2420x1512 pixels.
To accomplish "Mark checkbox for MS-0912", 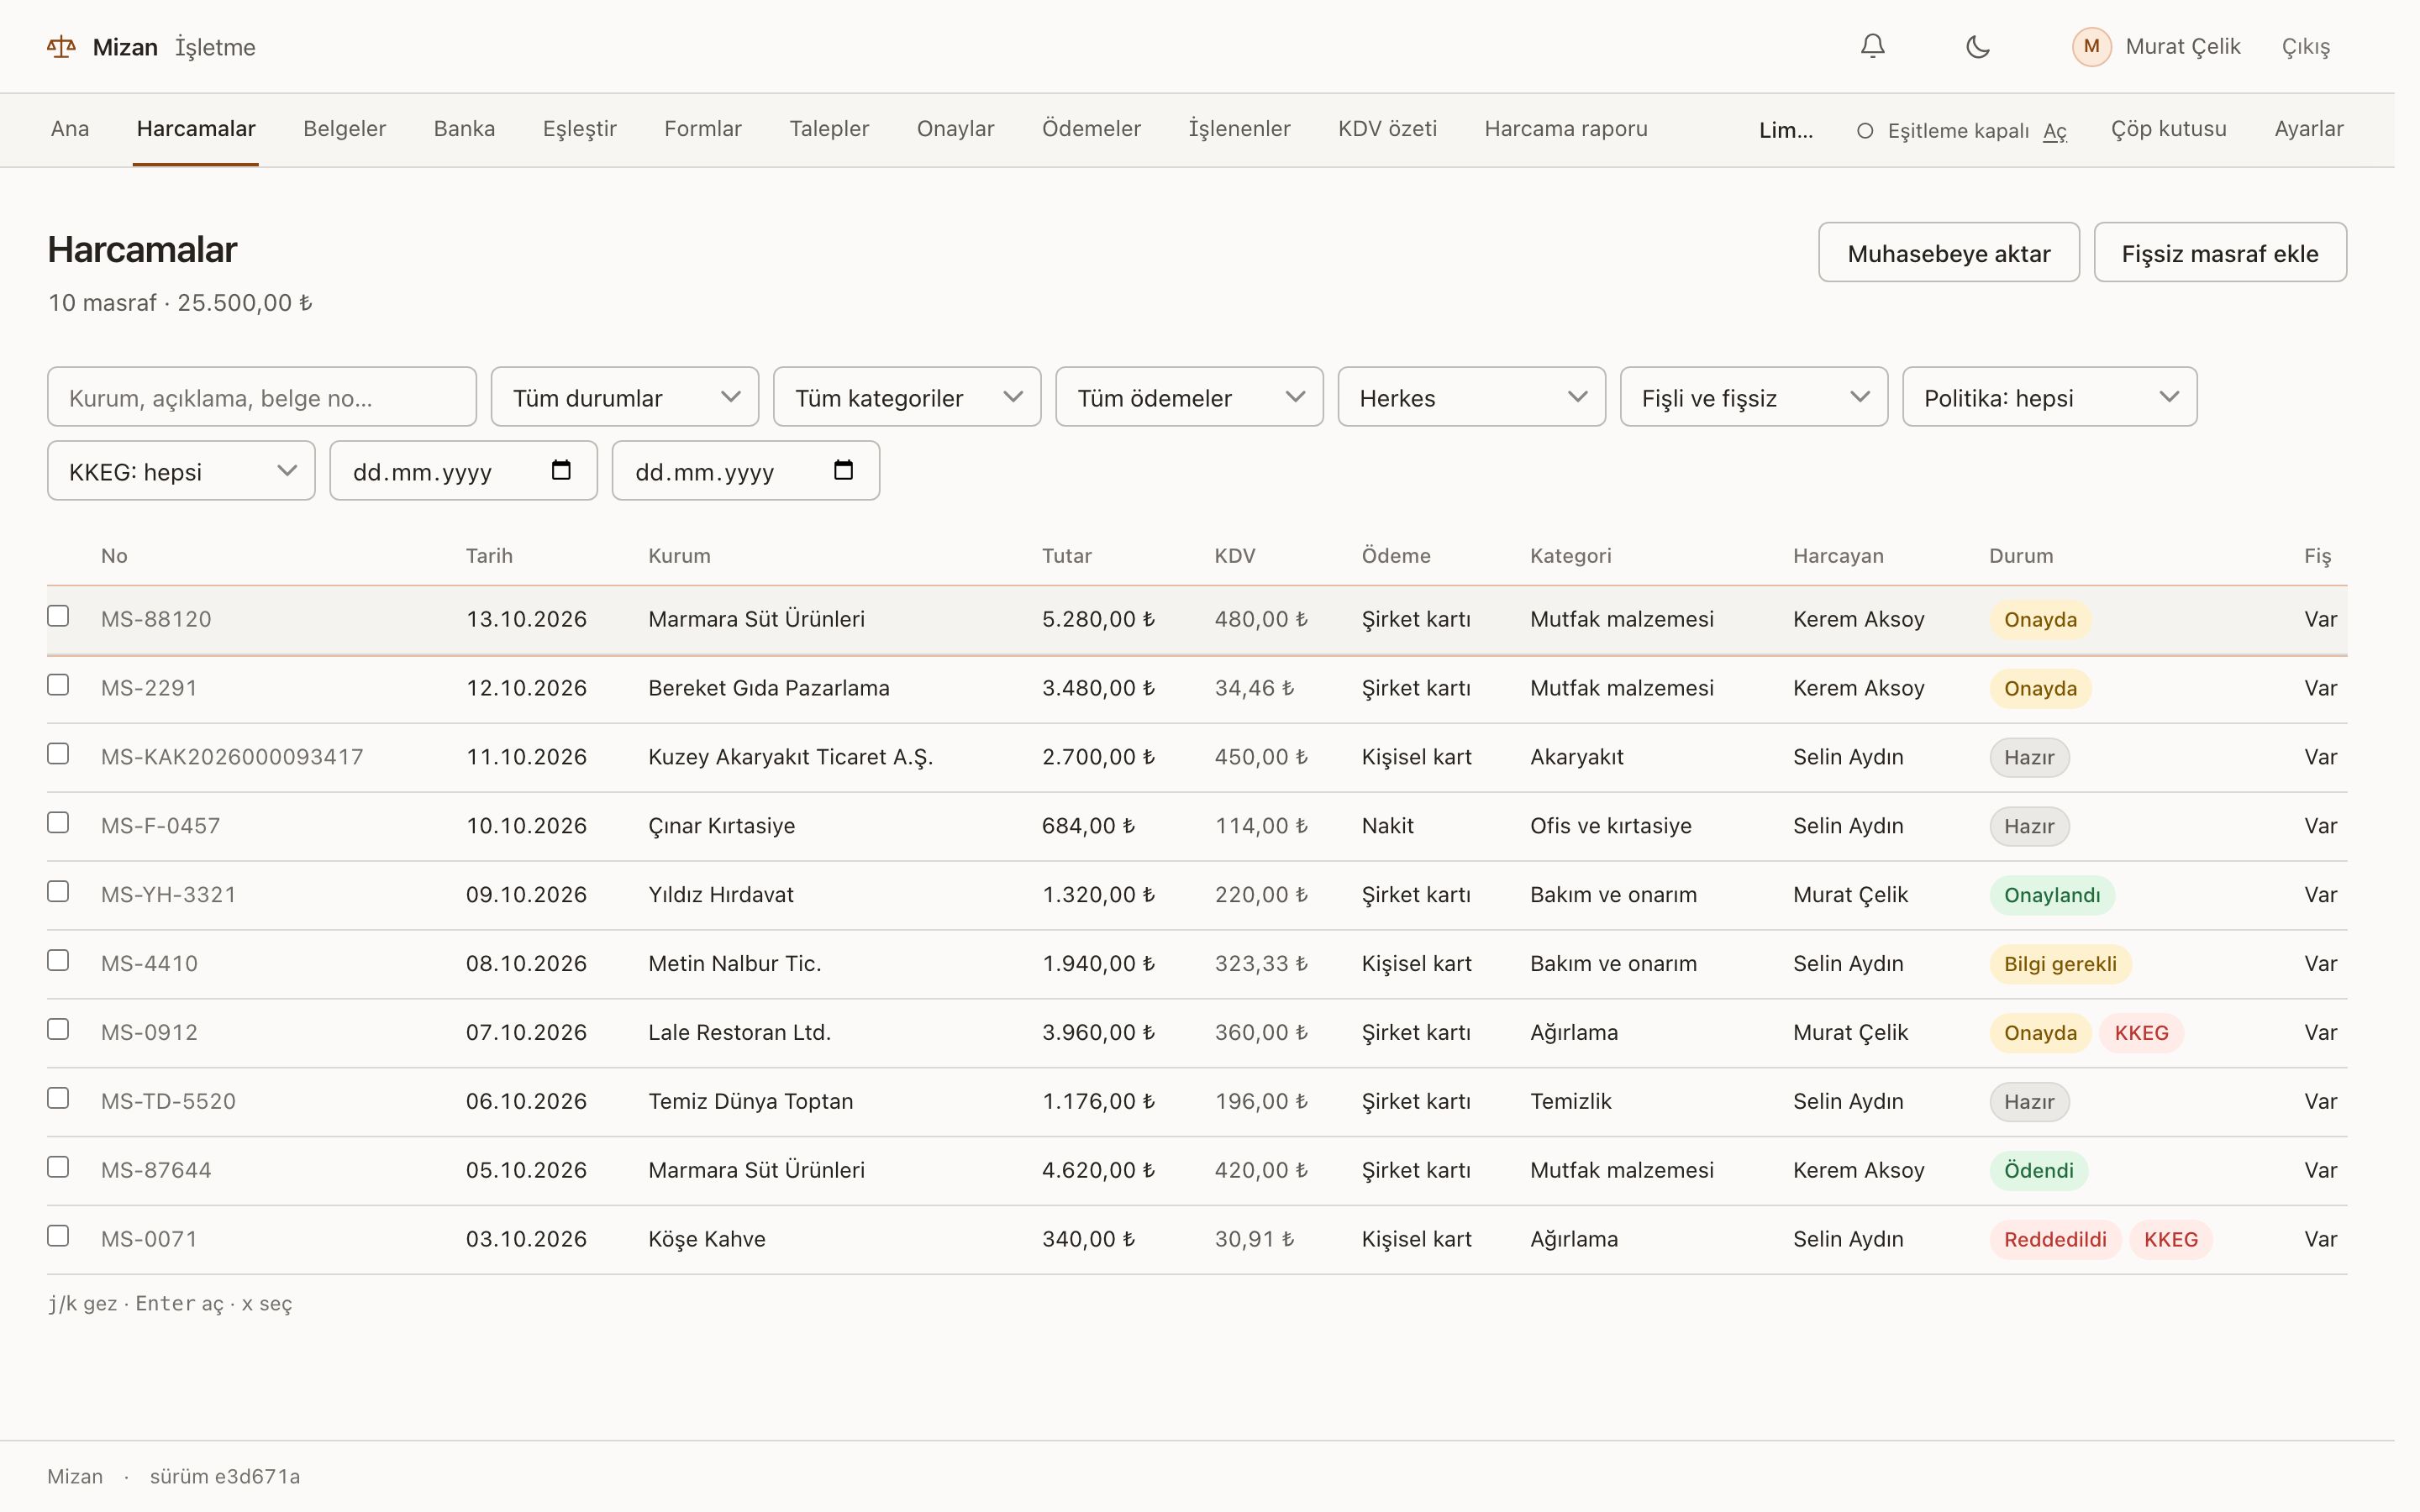I will pyautogui.click(x=58, y=1030).
